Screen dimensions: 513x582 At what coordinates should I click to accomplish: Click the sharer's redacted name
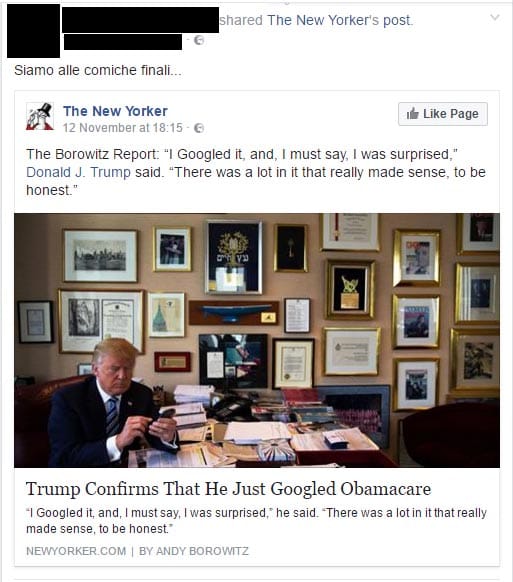pyautogui.click(x=140, y=20)
